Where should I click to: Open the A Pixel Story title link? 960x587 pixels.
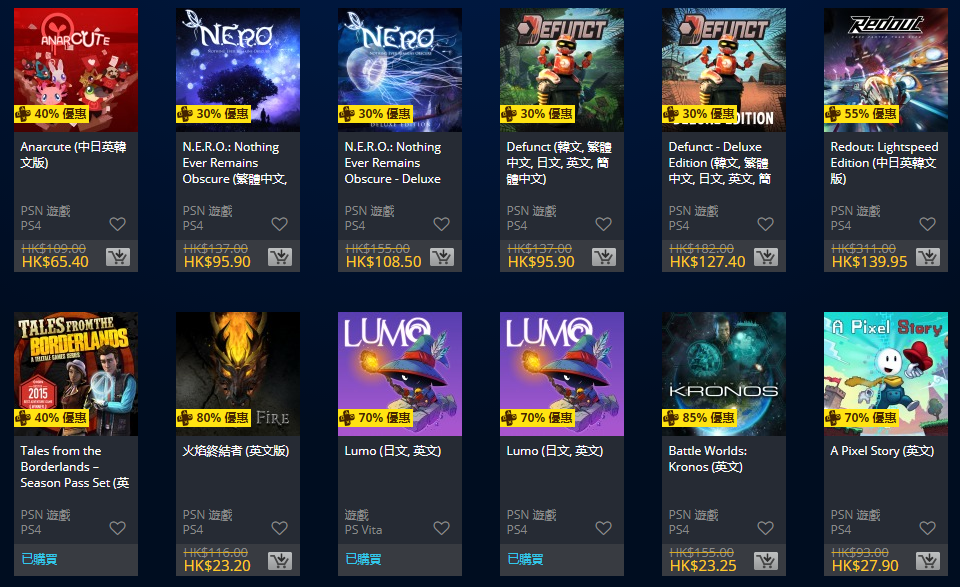point(882,451)
